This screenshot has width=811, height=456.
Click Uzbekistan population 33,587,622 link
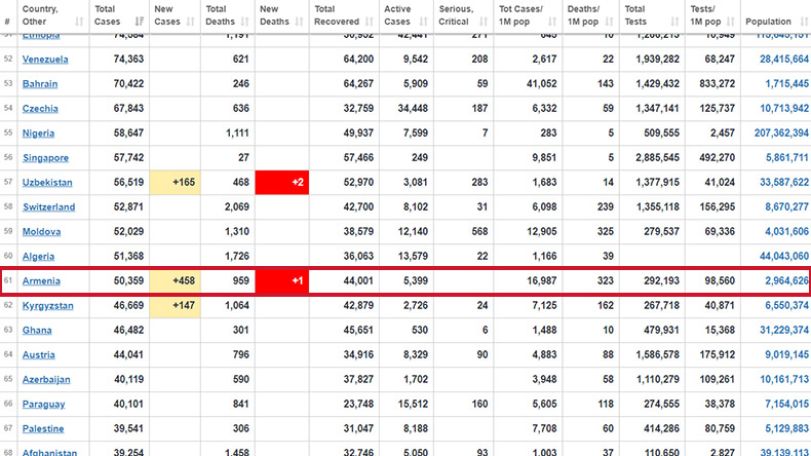(784, 183)
